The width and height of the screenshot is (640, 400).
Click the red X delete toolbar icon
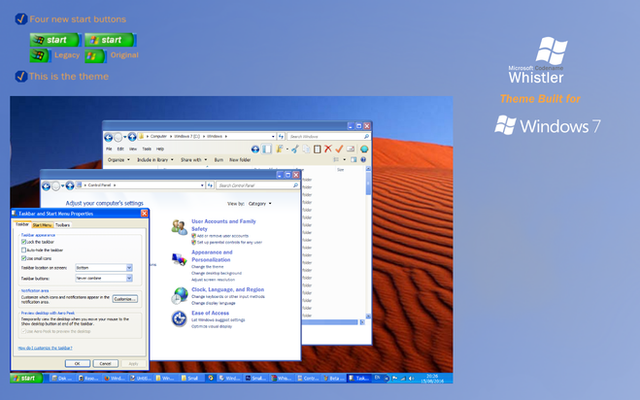(328, 149)
